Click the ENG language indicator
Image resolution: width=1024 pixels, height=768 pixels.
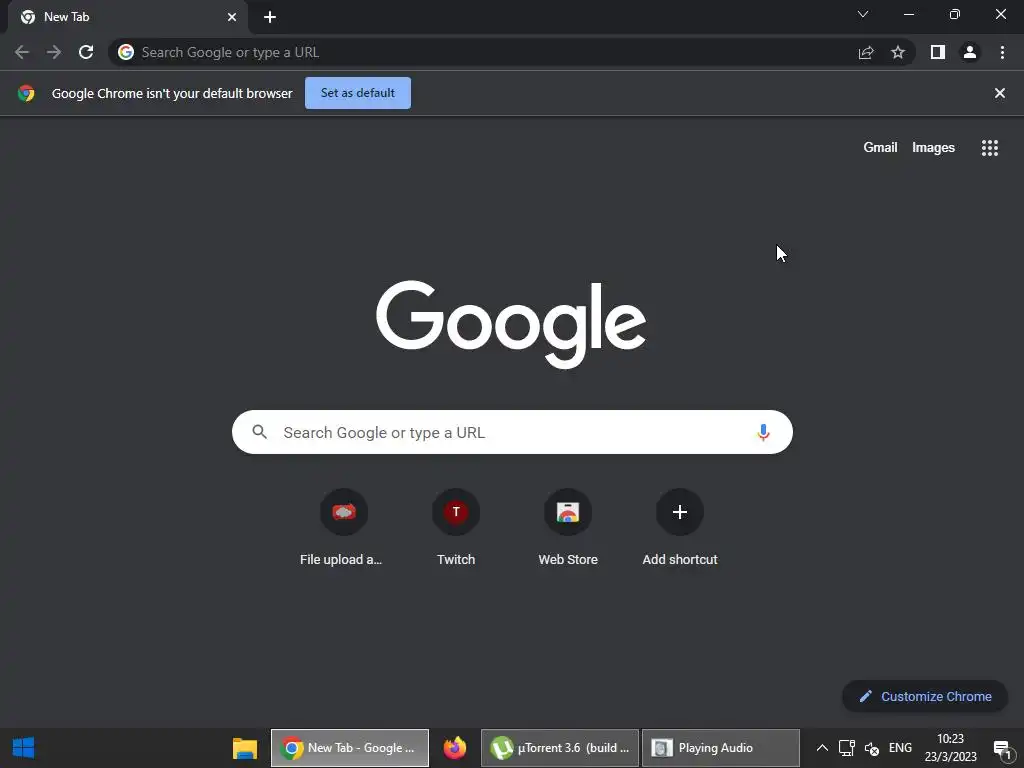point(901,748)
